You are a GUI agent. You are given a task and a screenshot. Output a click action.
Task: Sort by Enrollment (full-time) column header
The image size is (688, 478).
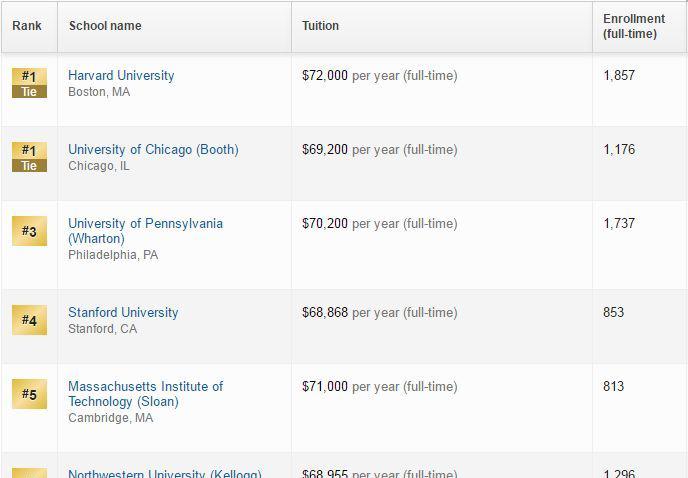[x=634, y=26]
